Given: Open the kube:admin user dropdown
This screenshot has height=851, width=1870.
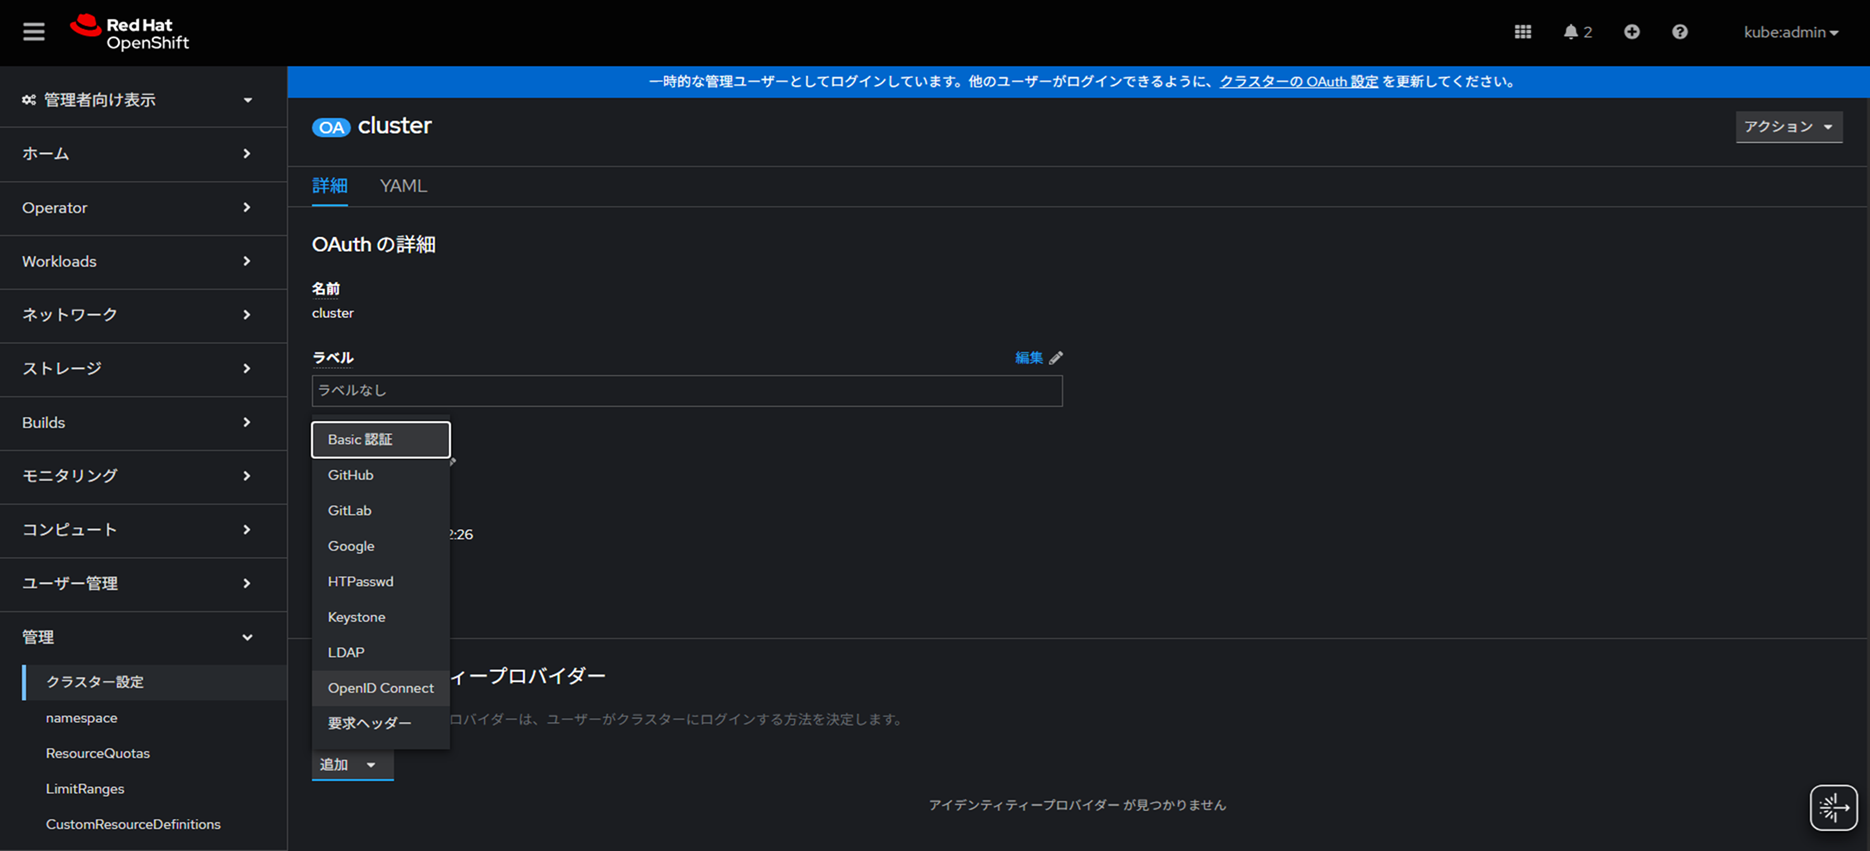Looking at the screenshot, I should pos(1790,32).
